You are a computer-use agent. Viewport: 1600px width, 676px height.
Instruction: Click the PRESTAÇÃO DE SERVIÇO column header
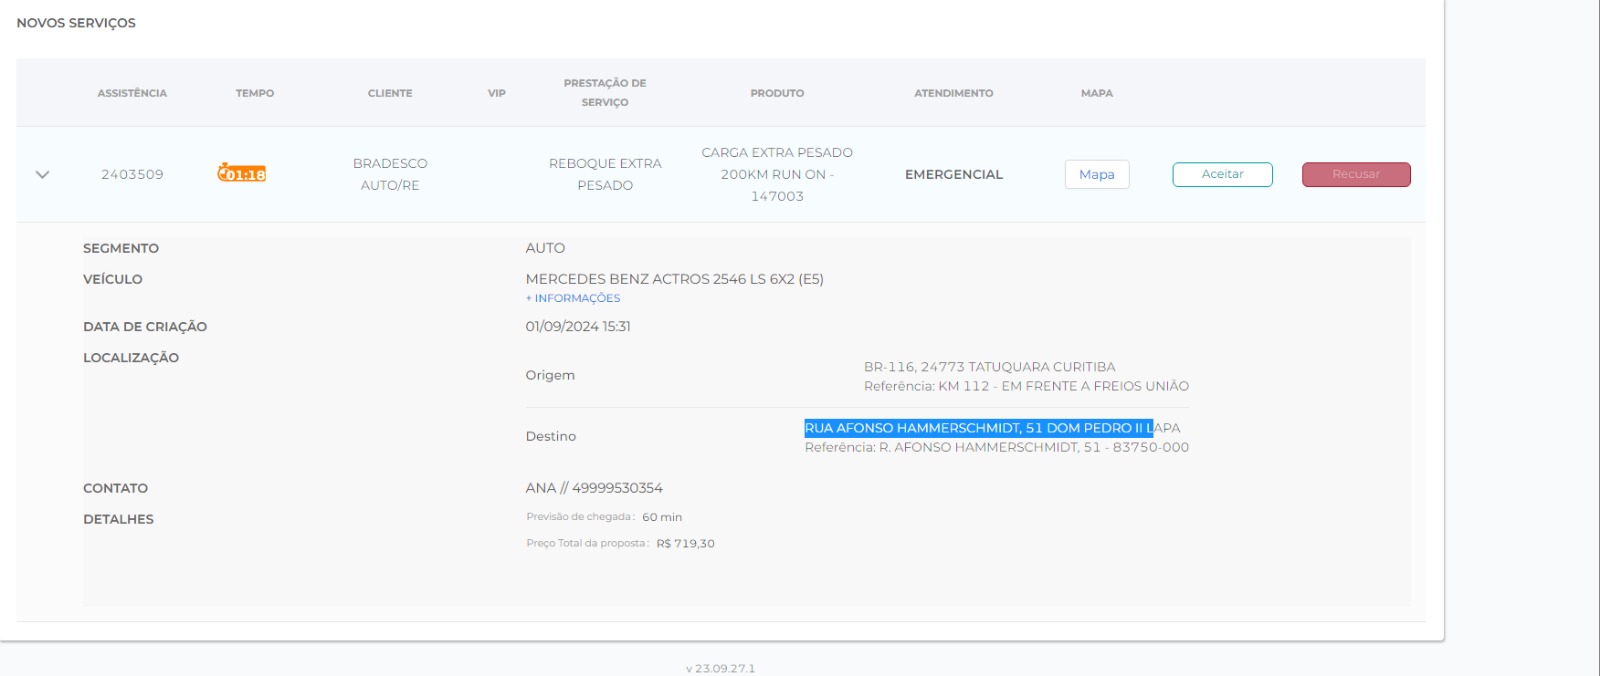[x=605, y=92]
